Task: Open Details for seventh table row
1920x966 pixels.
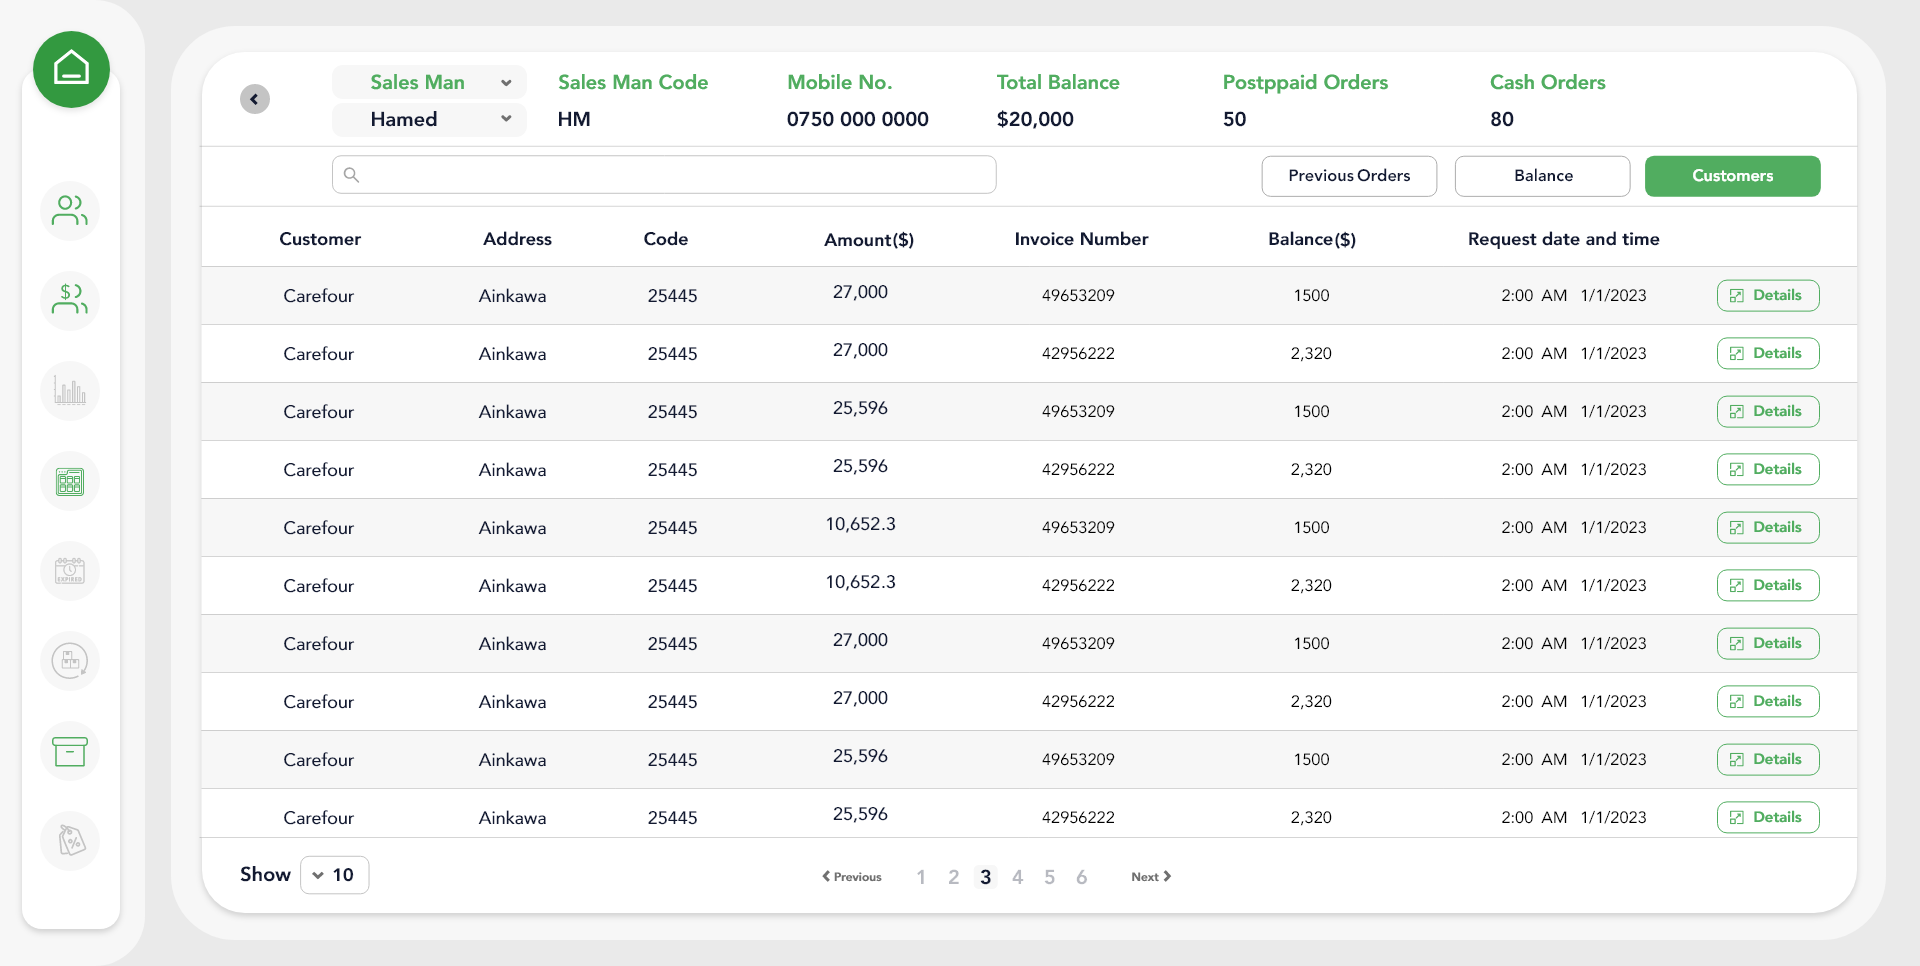Action: [x=1768, y=643]
